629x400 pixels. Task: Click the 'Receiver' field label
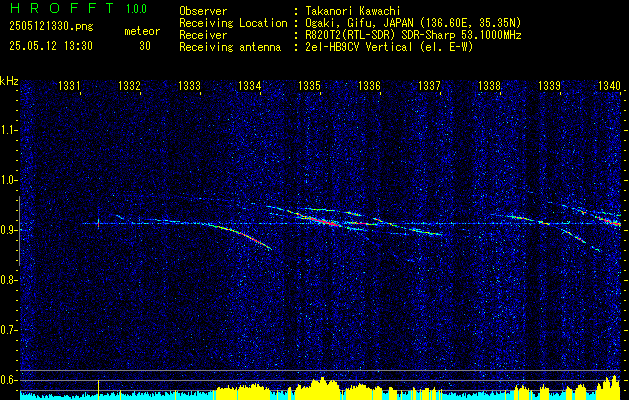coord(203,35)
